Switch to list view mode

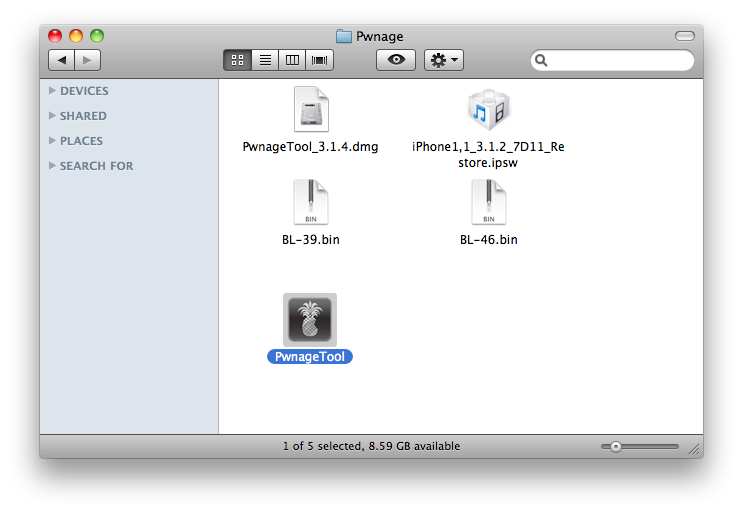(x=265, y=60)
